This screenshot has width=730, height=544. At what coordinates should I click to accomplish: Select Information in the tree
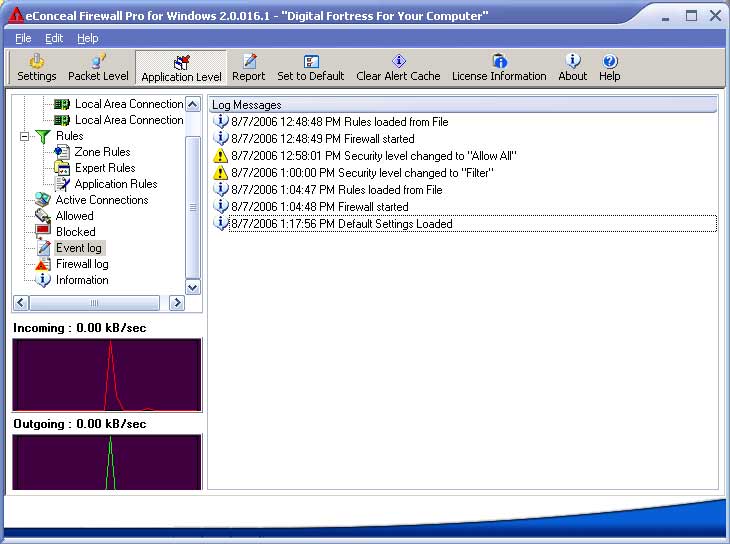tap(82, 280)
